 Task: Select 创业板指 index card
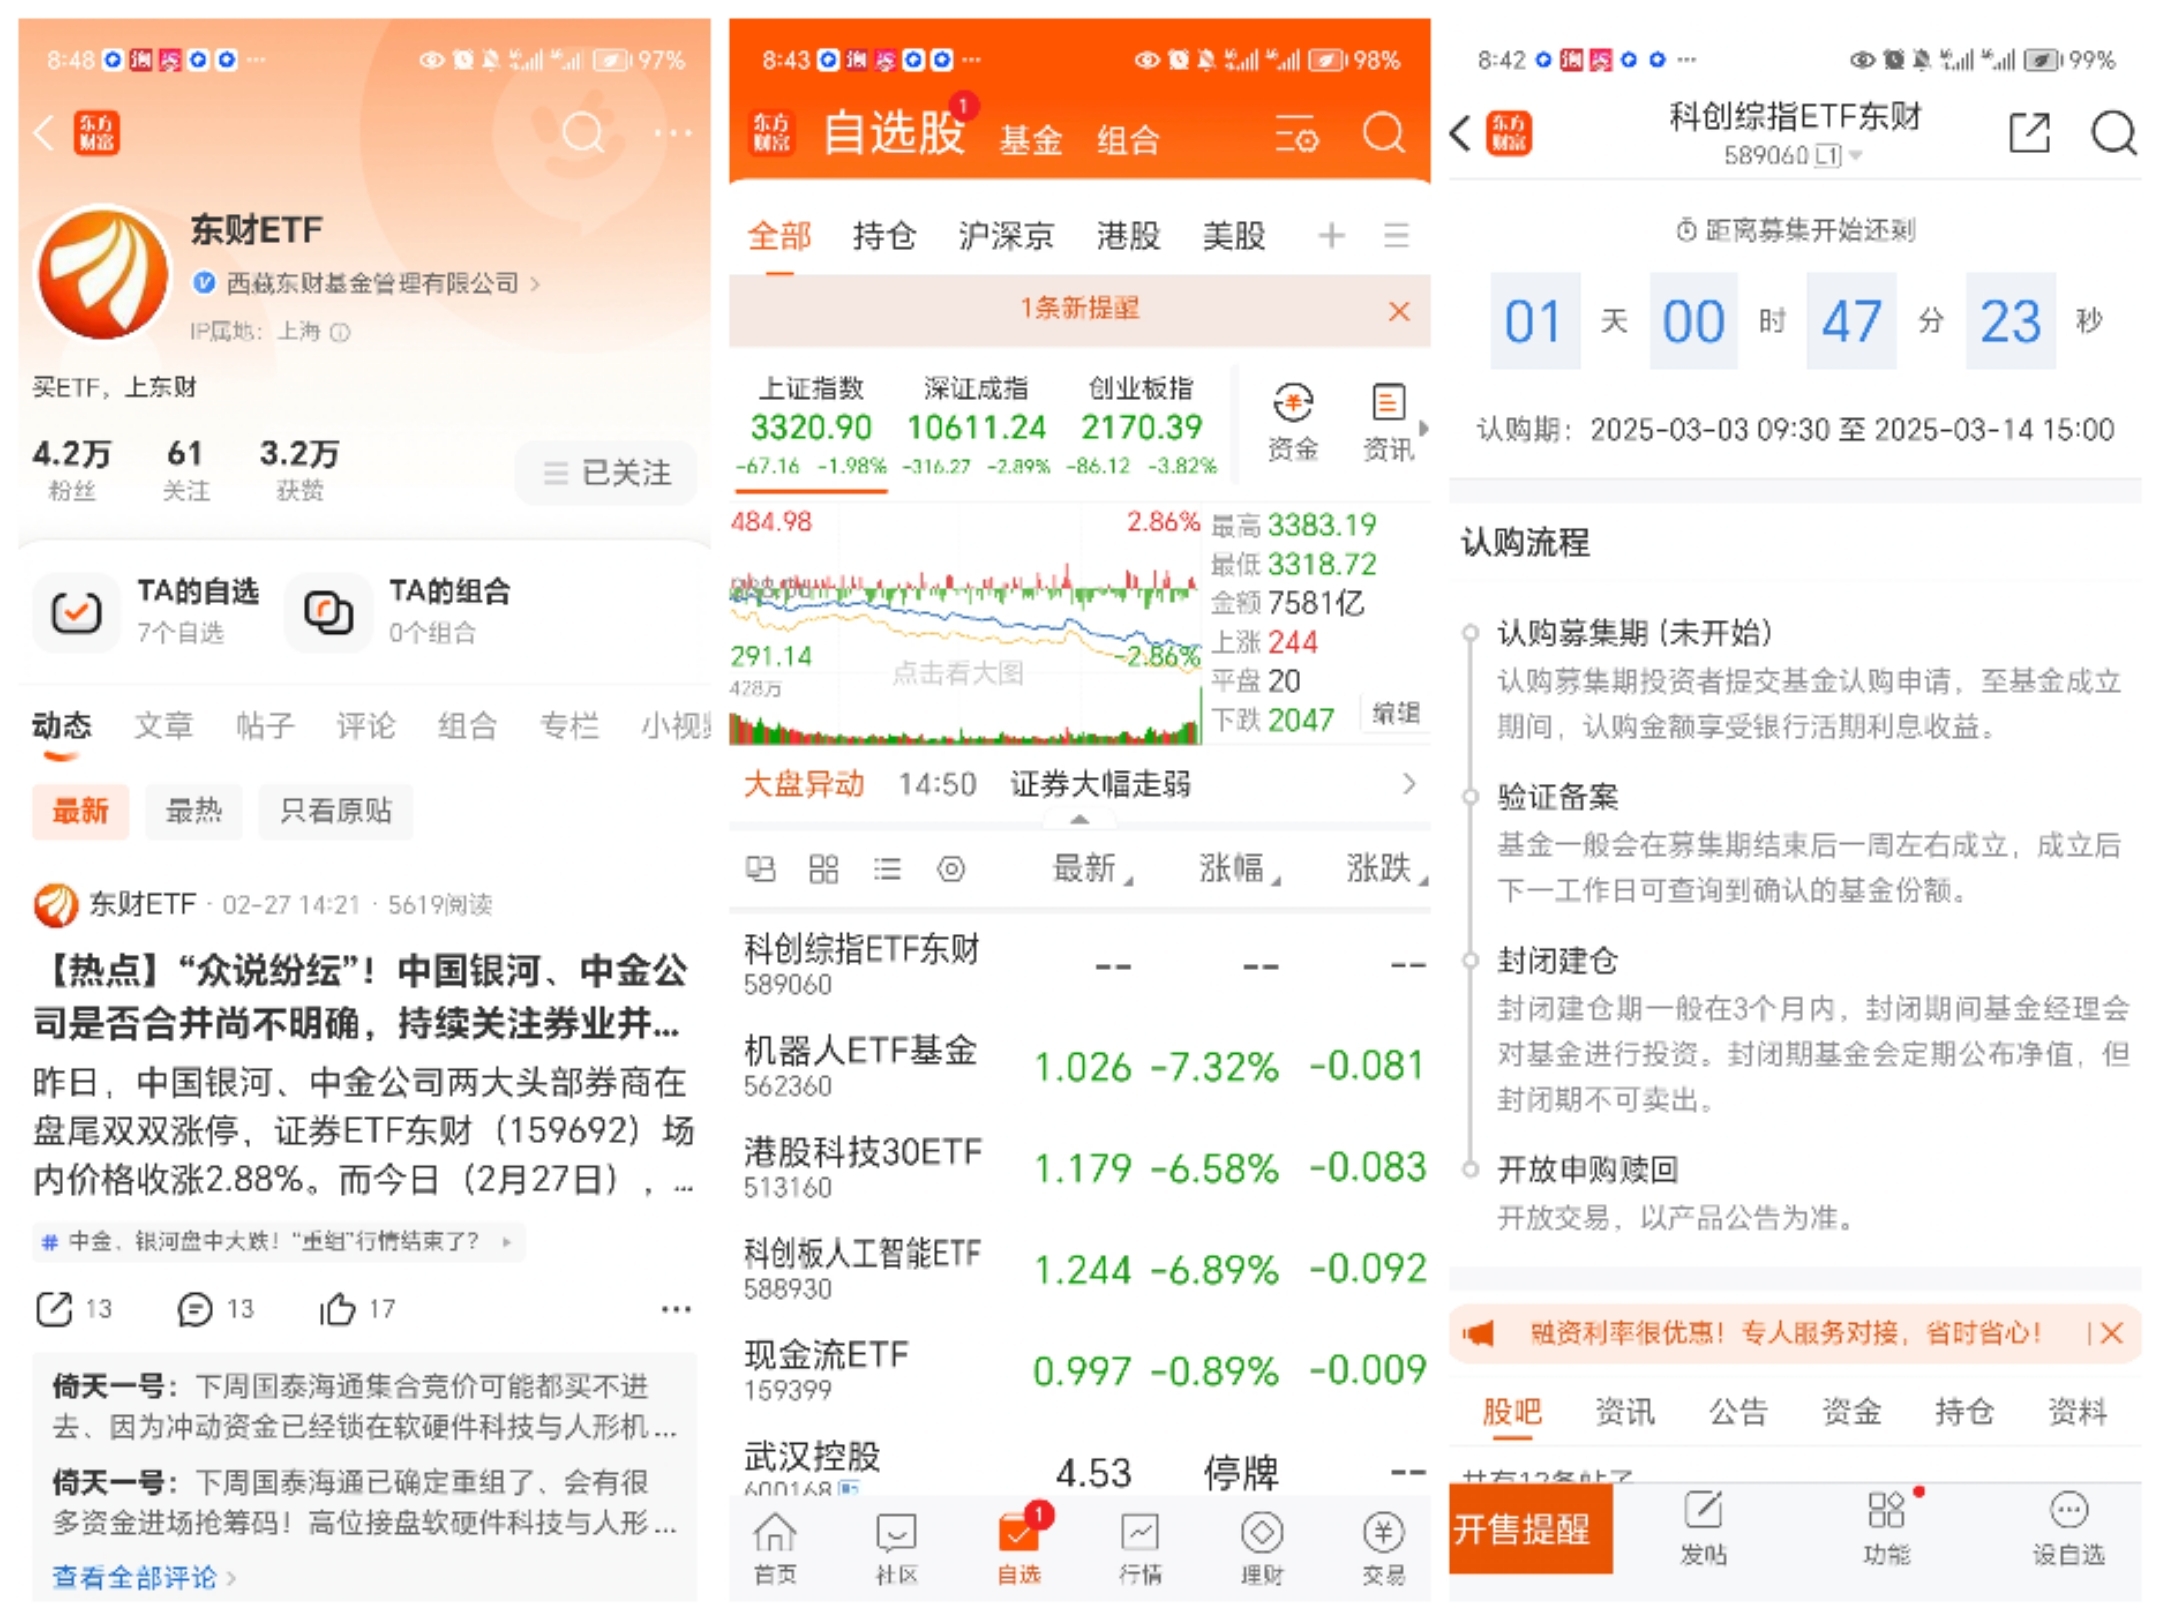(x=1141, y=426)
